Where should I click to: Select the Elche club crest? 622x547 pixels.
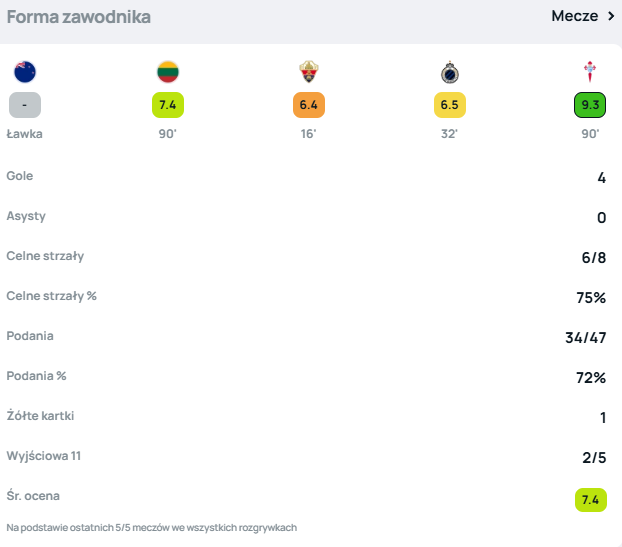[x=308, y=72]
